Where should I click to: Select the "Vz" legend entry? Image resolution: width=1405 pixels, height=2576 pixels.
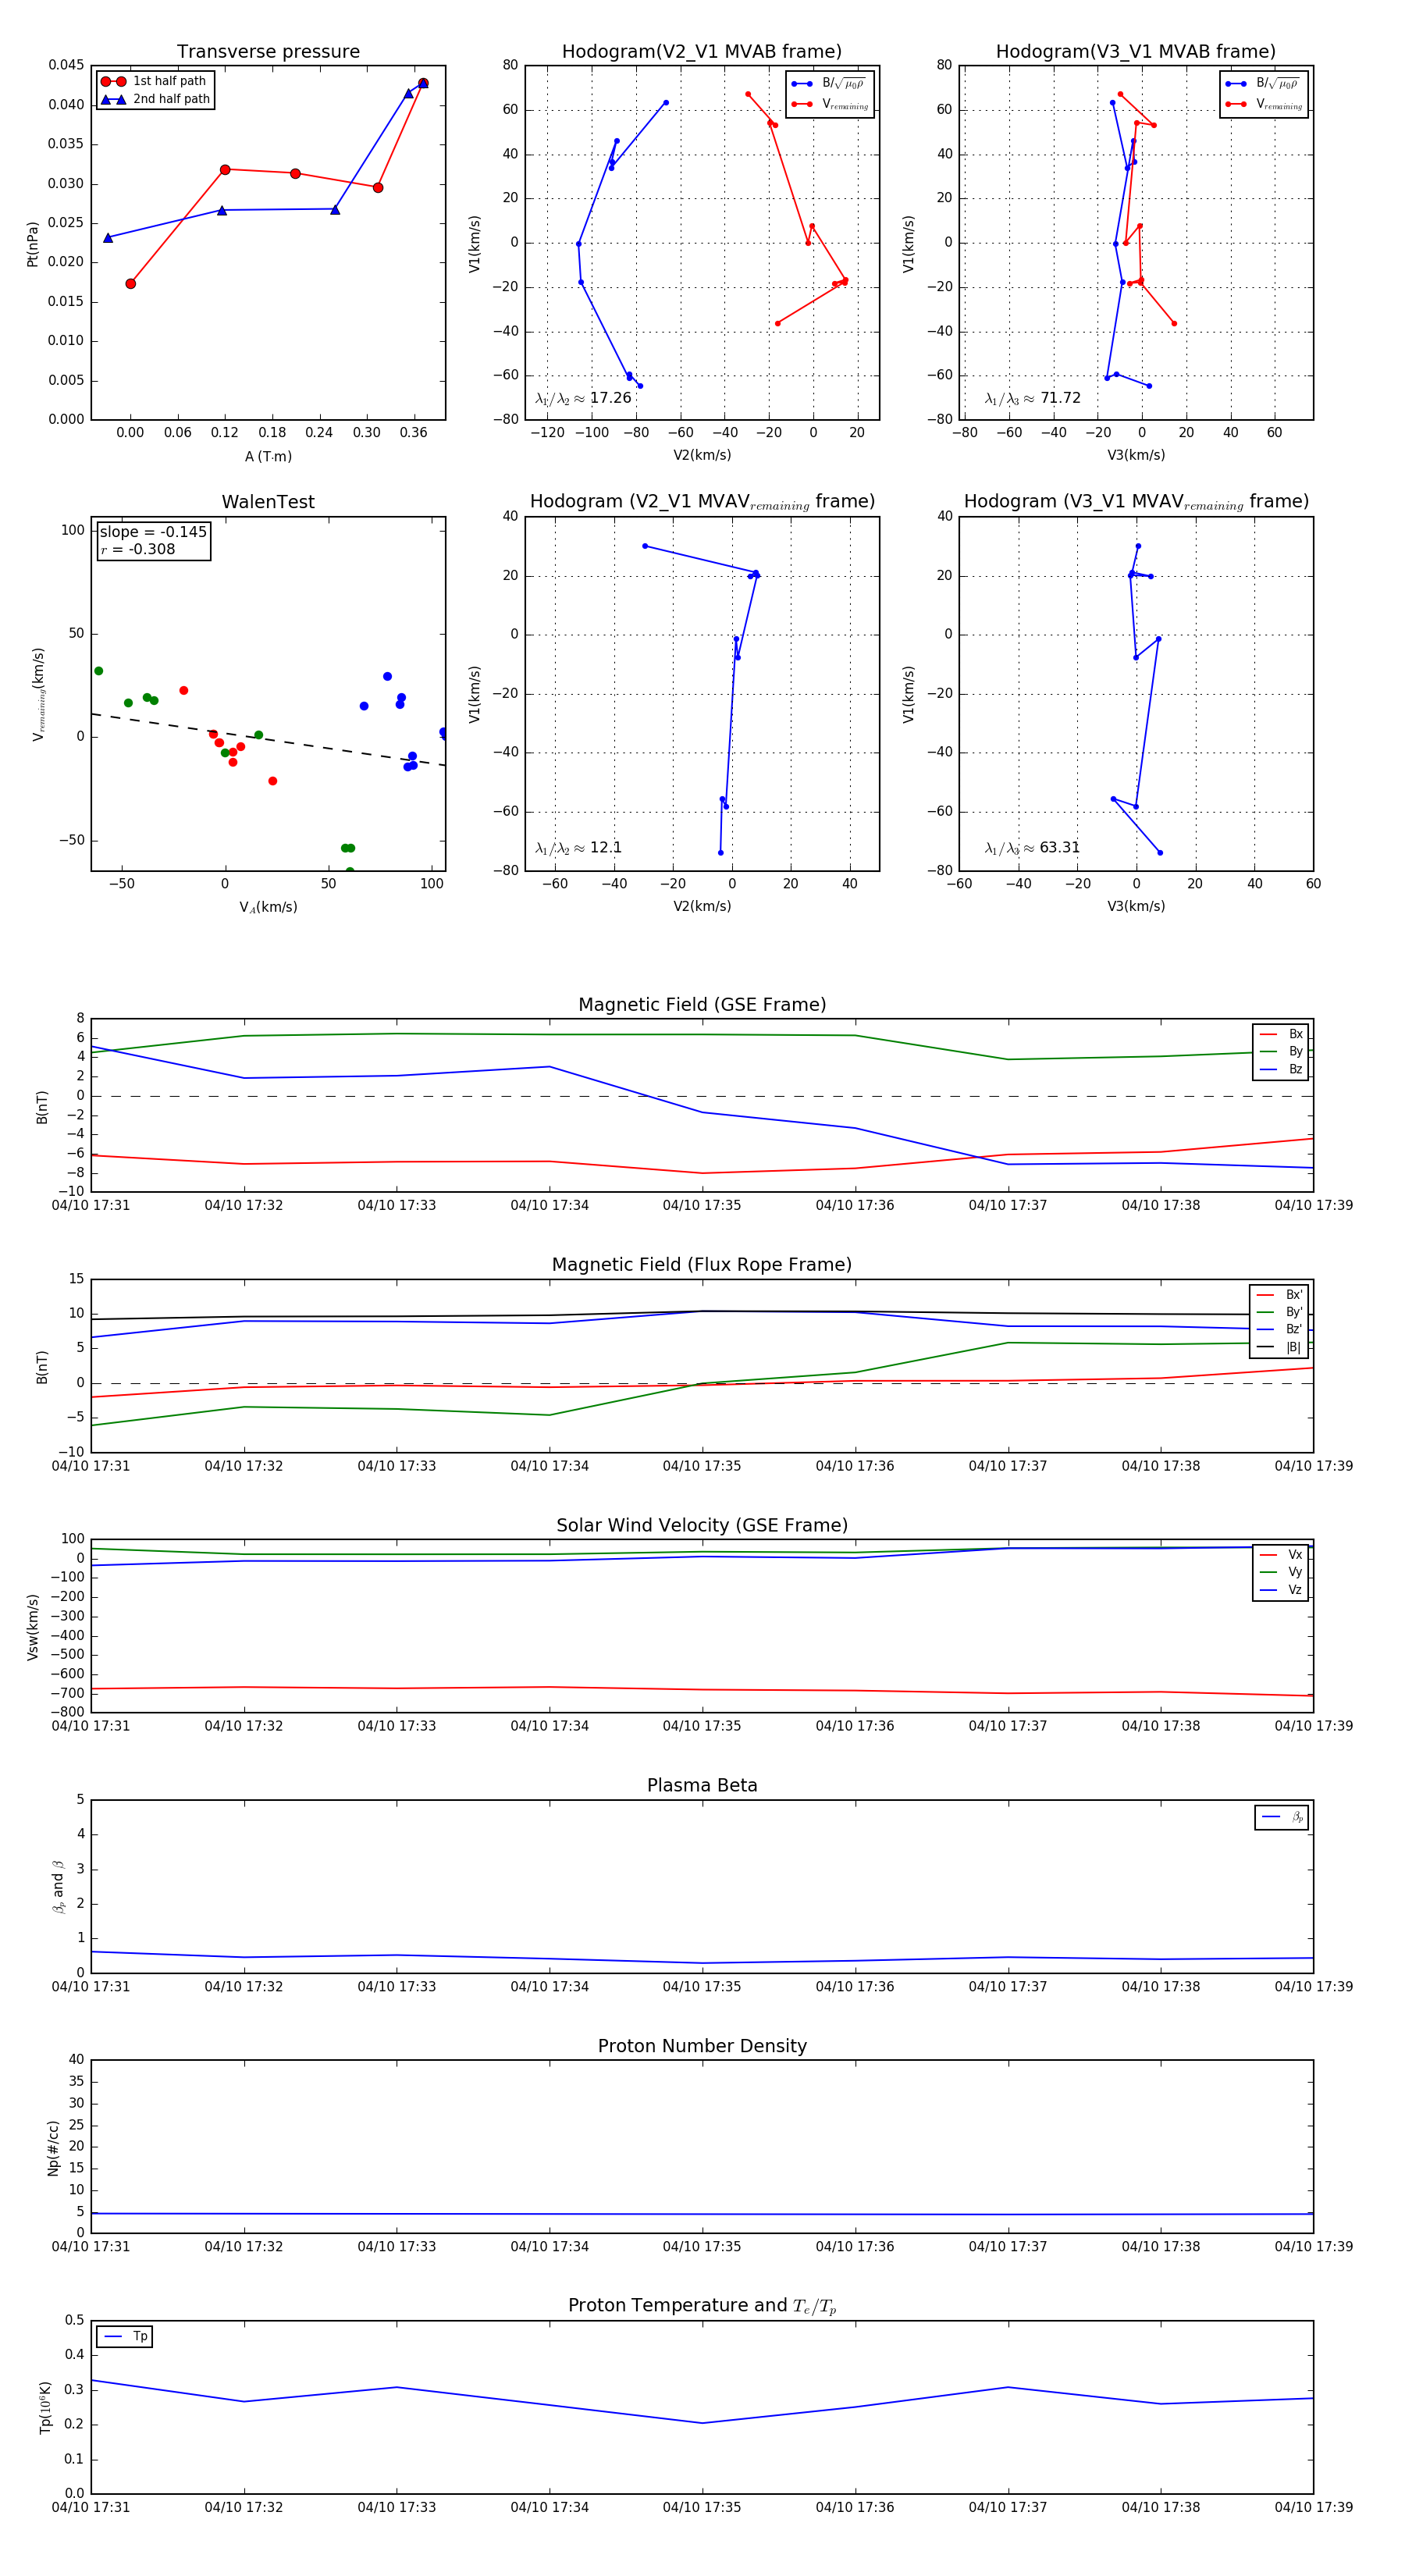click(x=1282, y=1590)
